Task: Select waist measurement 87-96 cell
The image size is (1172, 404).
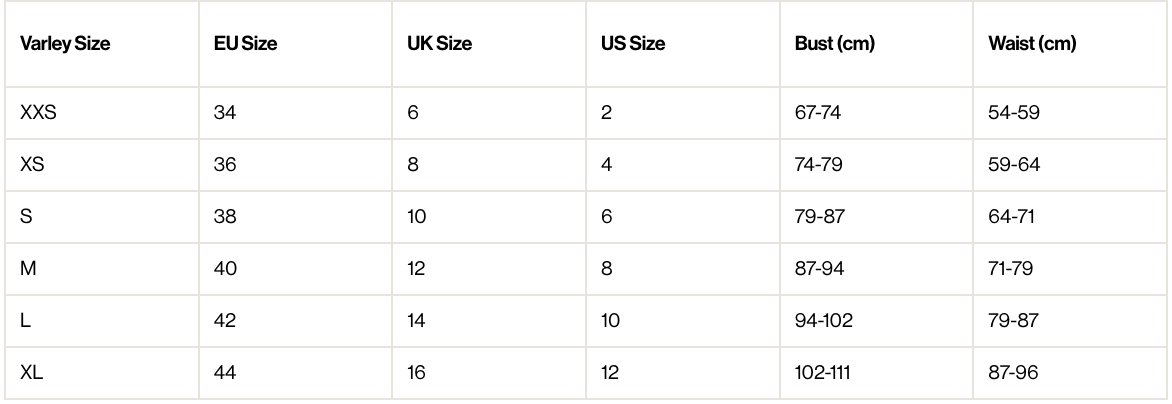Action: click(x=1014, y=374)
